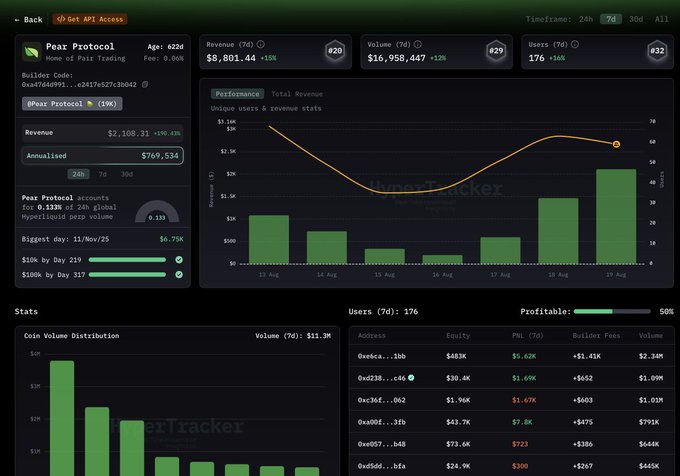
Task: Click the #29 volume rank badge
Action: [x=496, y=51]
